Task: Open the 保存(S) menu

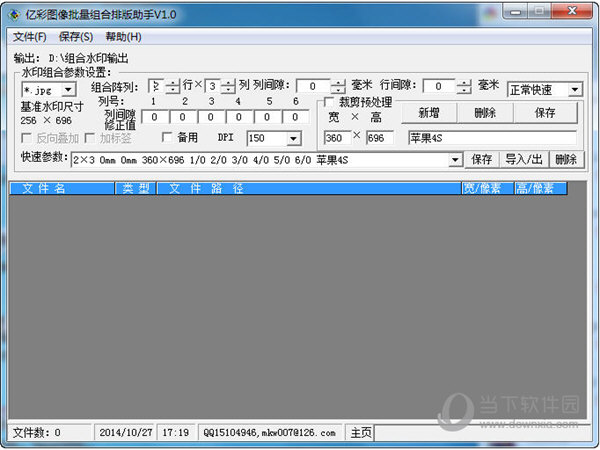Action: point(76,37)
